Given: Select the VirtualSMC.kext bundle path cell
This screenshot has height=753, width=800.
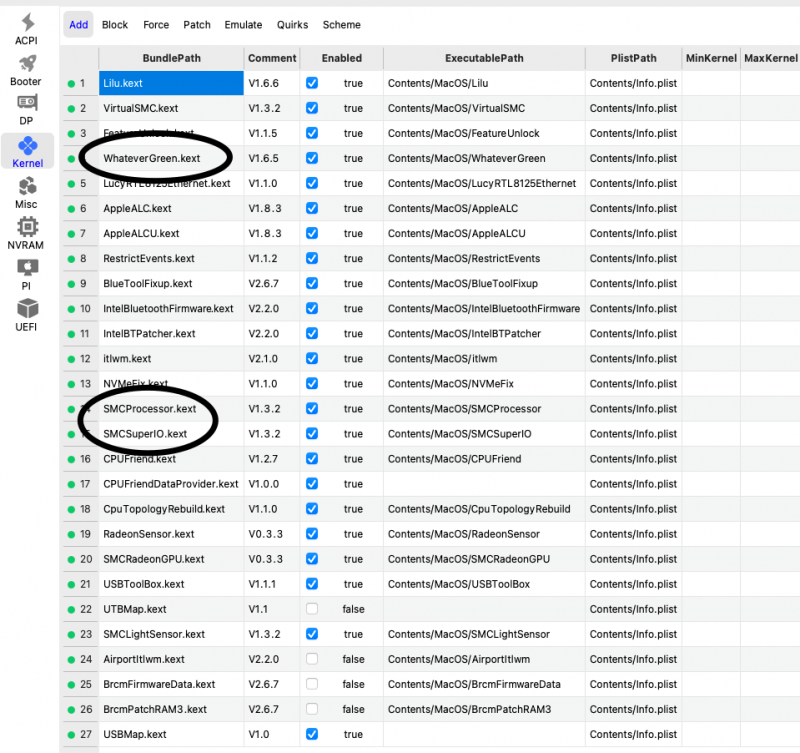Looking at the screenshot, I should [x=171, y=108].
